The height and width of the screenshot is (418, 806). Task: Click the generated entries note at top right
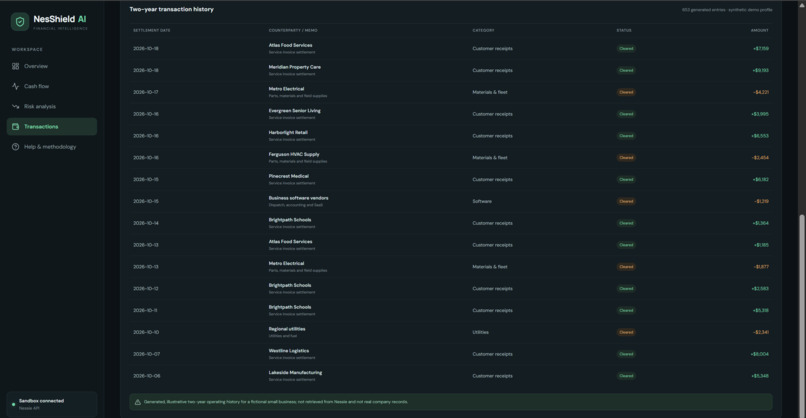(x=727, y=10)
